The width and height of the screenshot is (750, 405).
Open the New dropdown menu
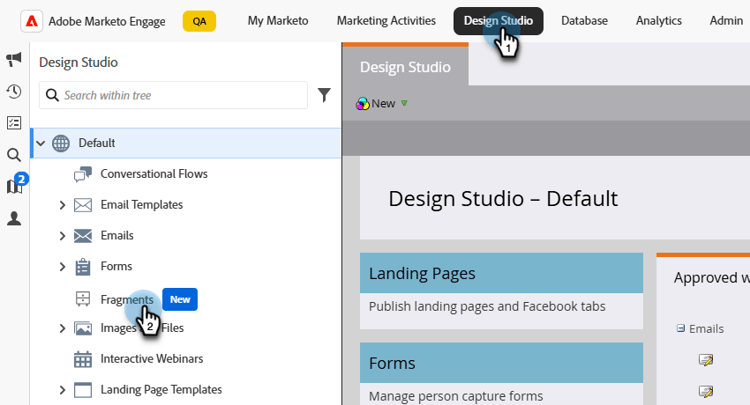tap(383, 103)
